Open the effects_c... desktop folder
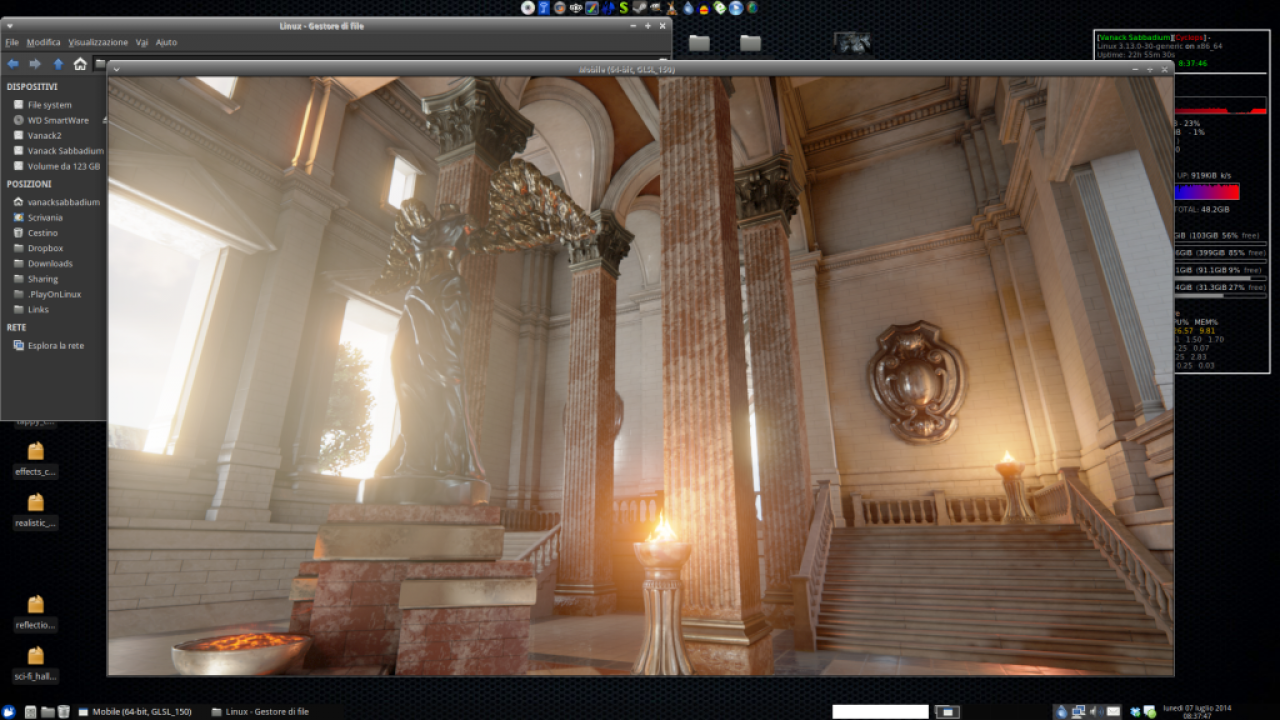This screenshot has width=1280, height=720. click(x=36, y=460)
